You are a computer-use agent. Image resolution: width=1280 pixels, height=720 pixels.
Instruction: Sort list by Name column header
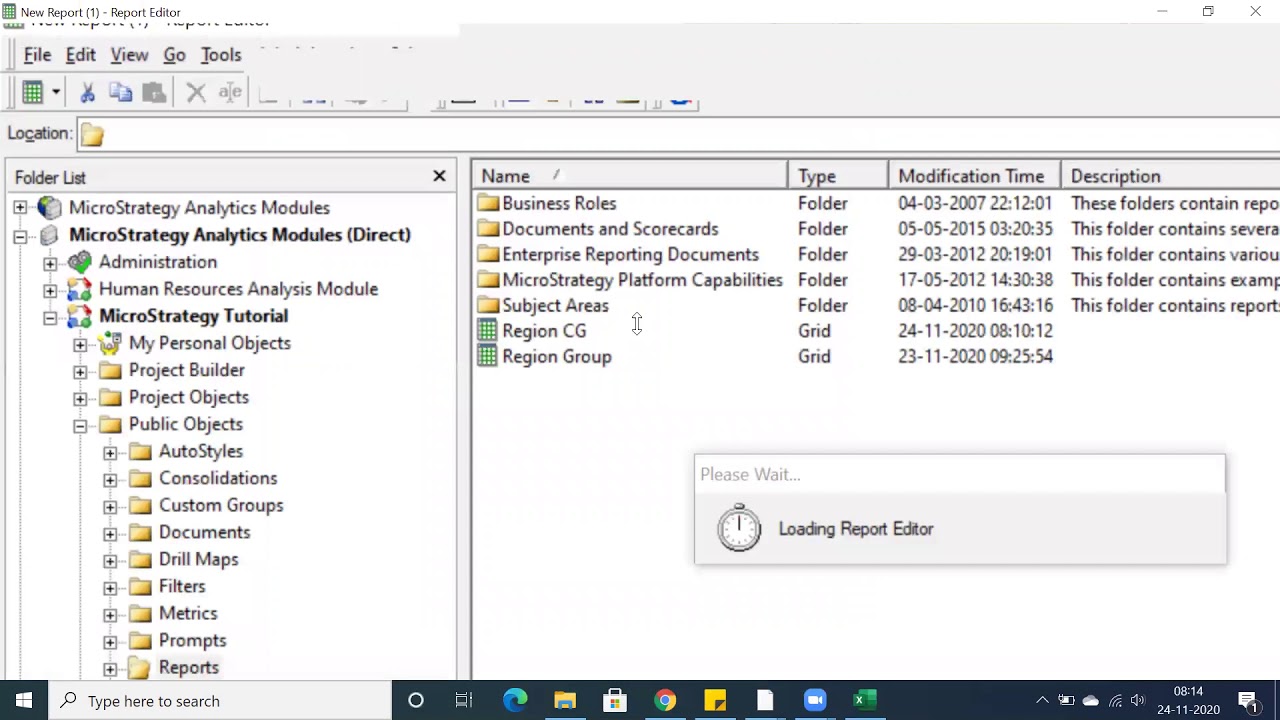pos(630,176)
